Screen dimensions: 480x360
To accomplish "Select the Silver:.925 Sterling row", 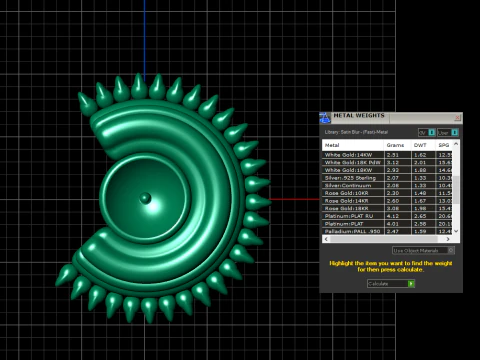I will click(x=387, y=178).
